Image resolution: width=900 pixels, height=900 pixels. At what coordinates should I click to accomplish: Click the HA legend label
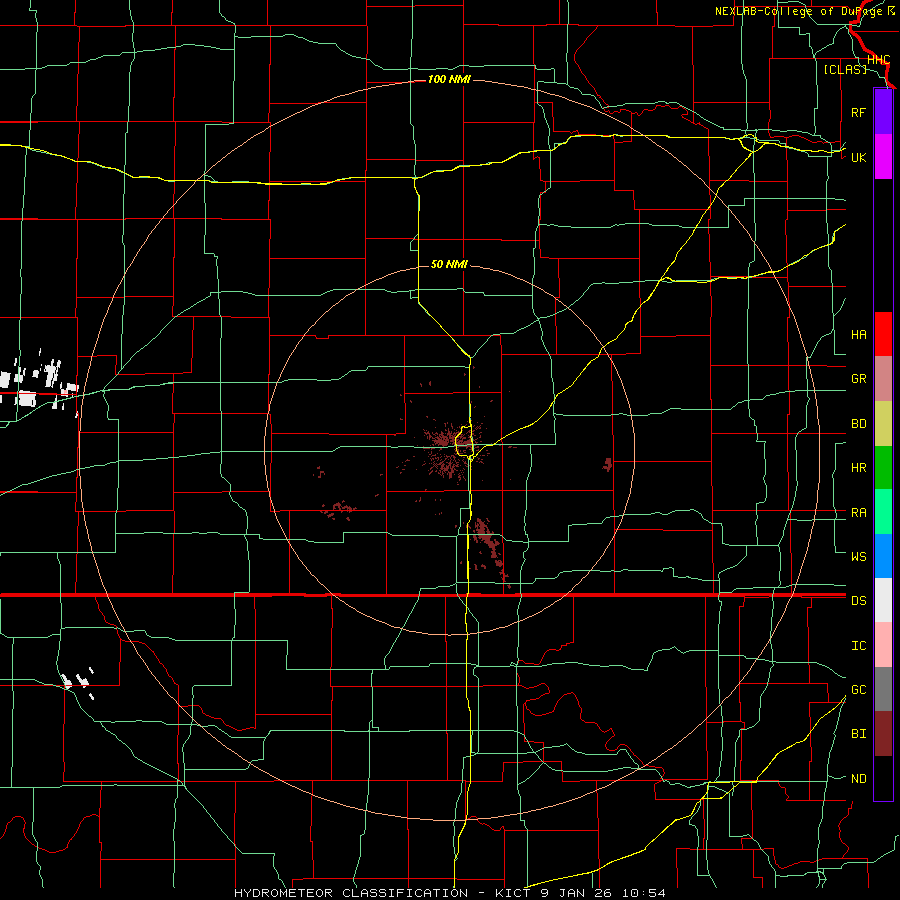pyautogui.click(x=858, y=335)
